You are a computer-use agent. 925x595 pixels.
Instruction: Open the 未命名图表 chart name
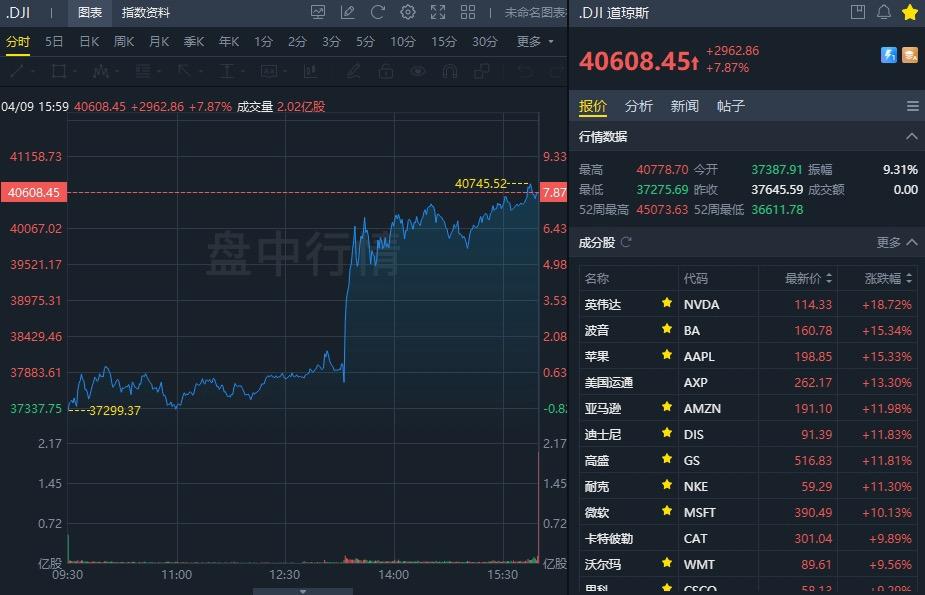click(535, 12)
